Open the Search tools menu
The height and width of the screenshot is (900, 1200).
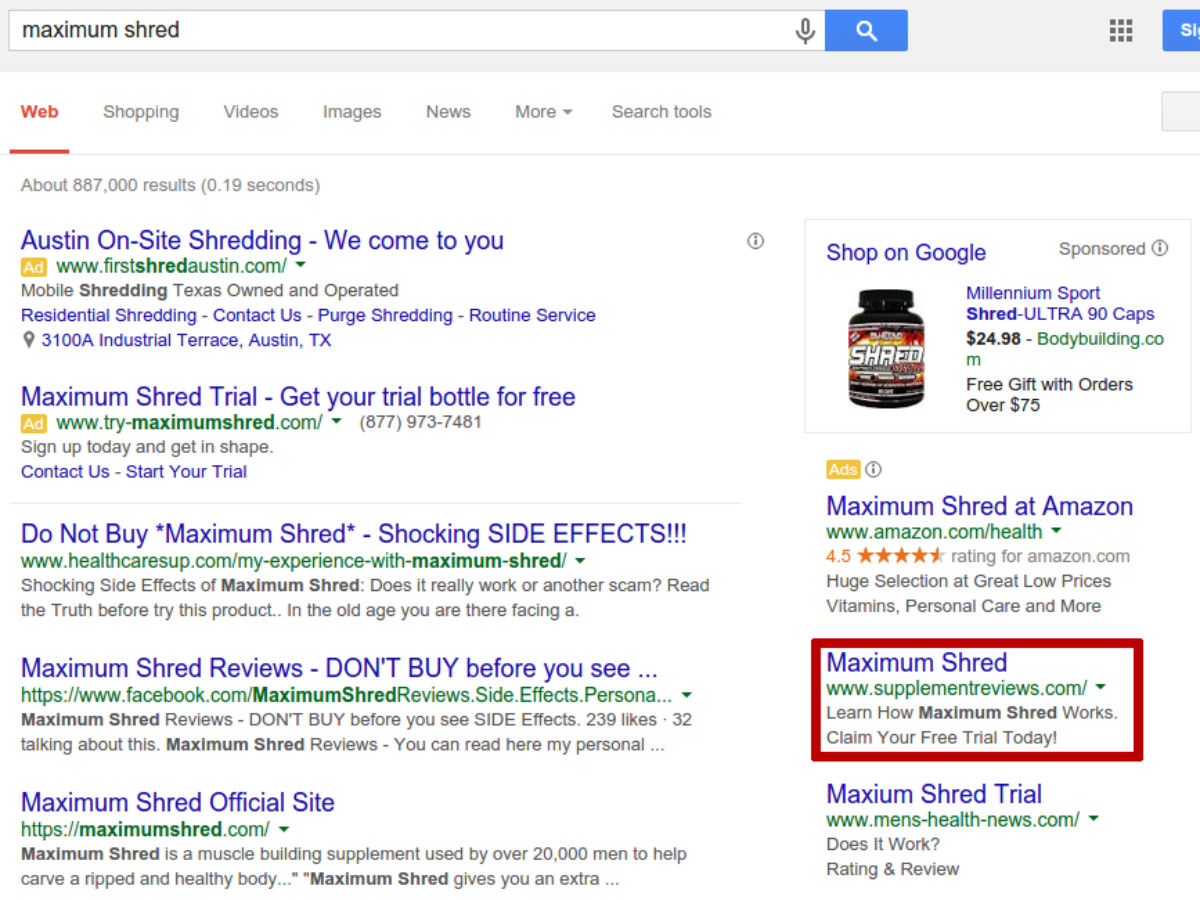[661, 112]
